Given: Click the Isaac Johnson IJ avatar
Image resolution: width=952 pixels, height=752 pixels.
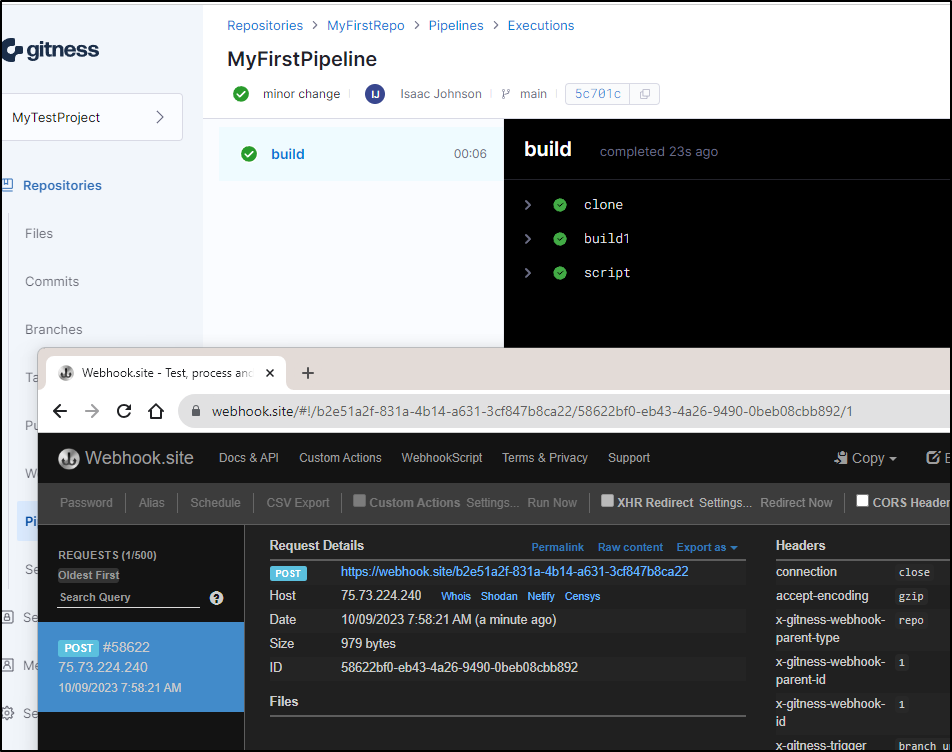Looking at the screenshot, I should coord(375,94).
